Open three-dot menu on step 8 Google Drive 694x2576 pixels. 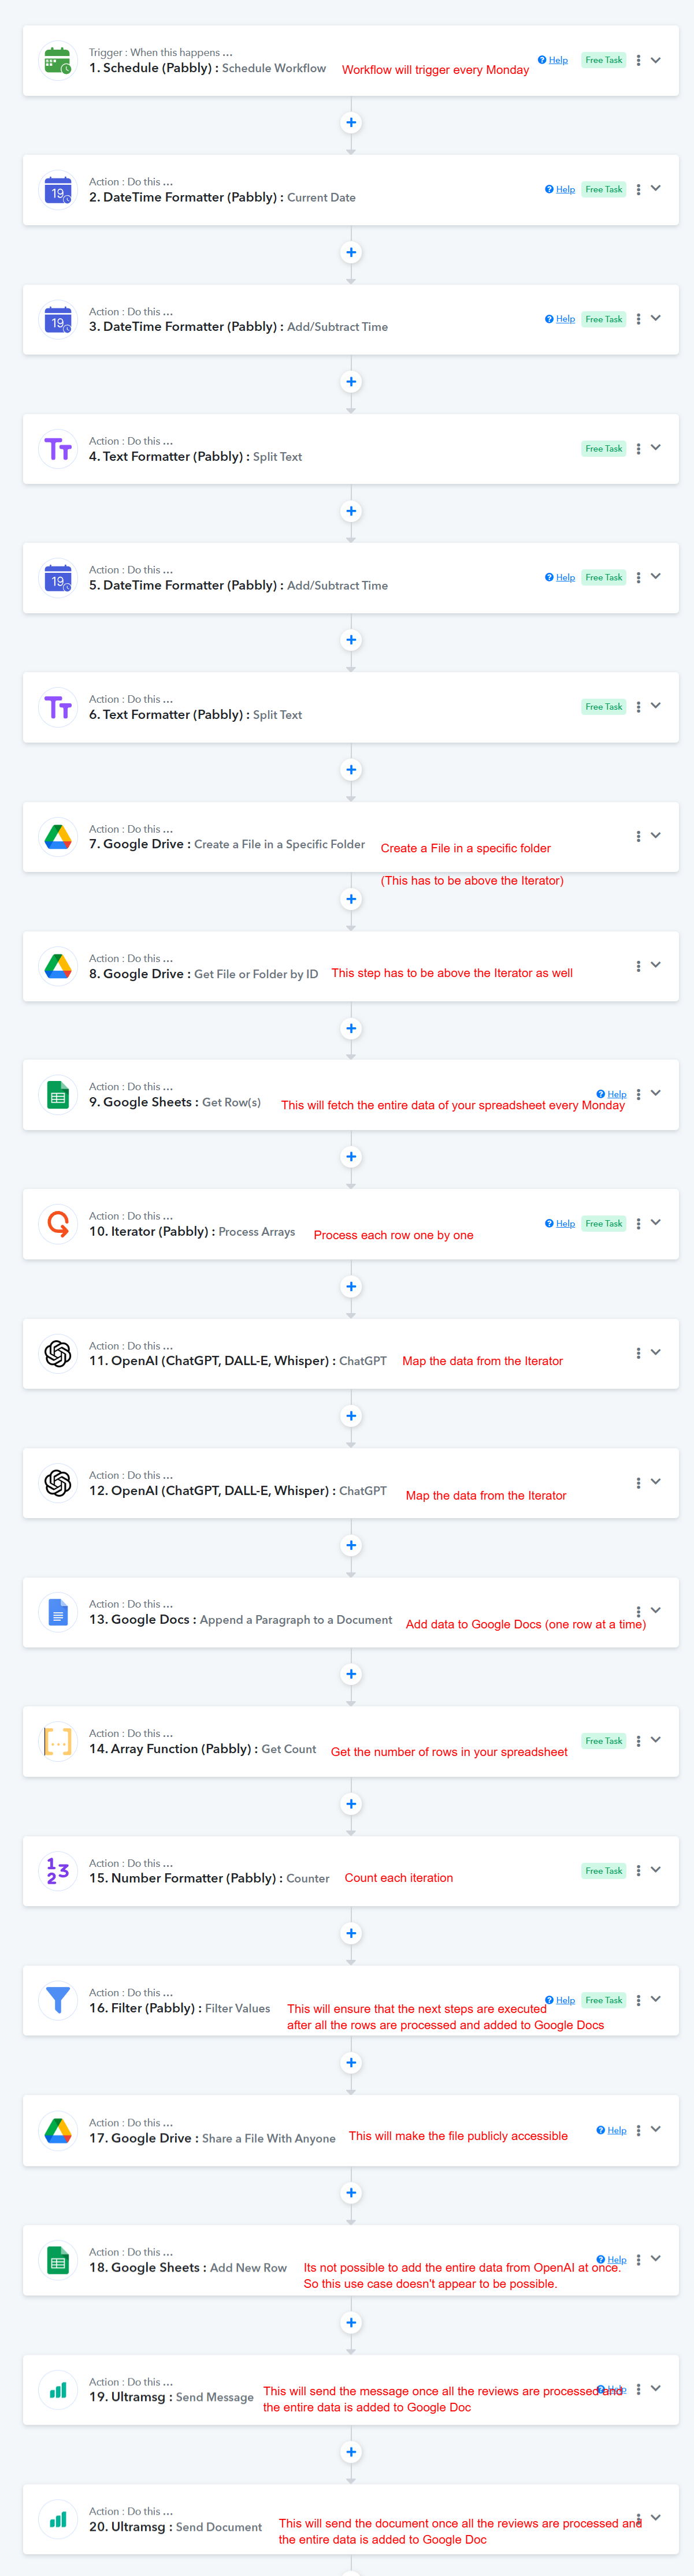638,966
